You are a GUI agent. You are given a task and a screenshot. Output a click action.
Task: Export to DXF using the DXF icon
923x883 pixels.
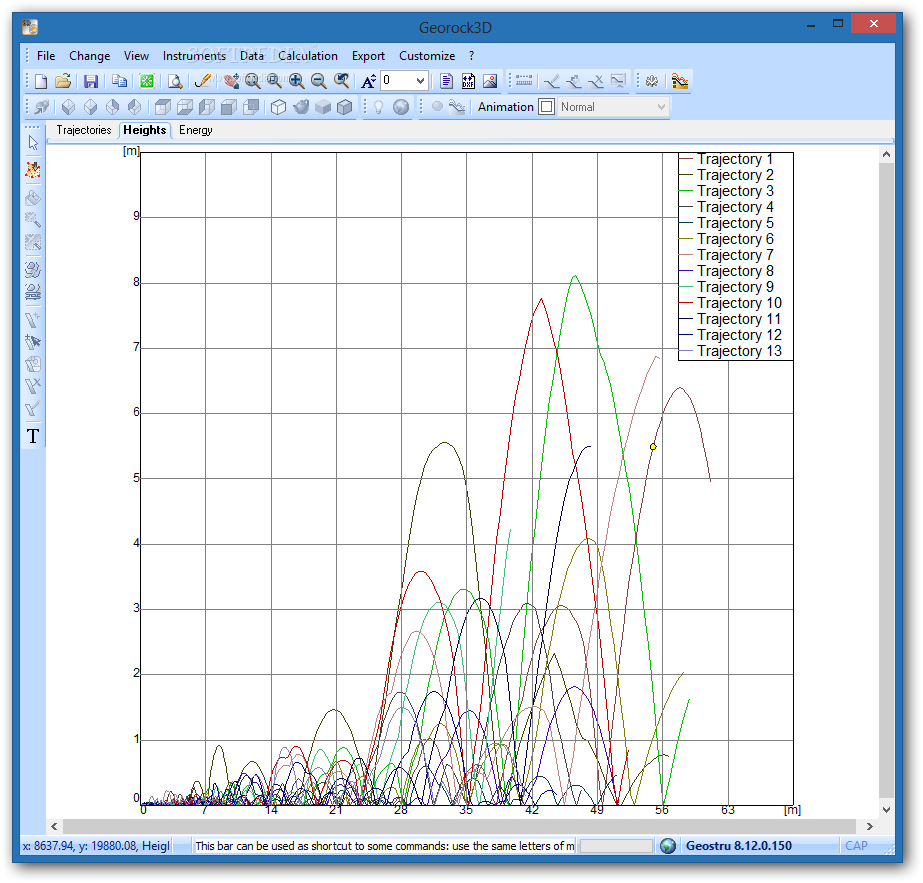click(468, 81)
